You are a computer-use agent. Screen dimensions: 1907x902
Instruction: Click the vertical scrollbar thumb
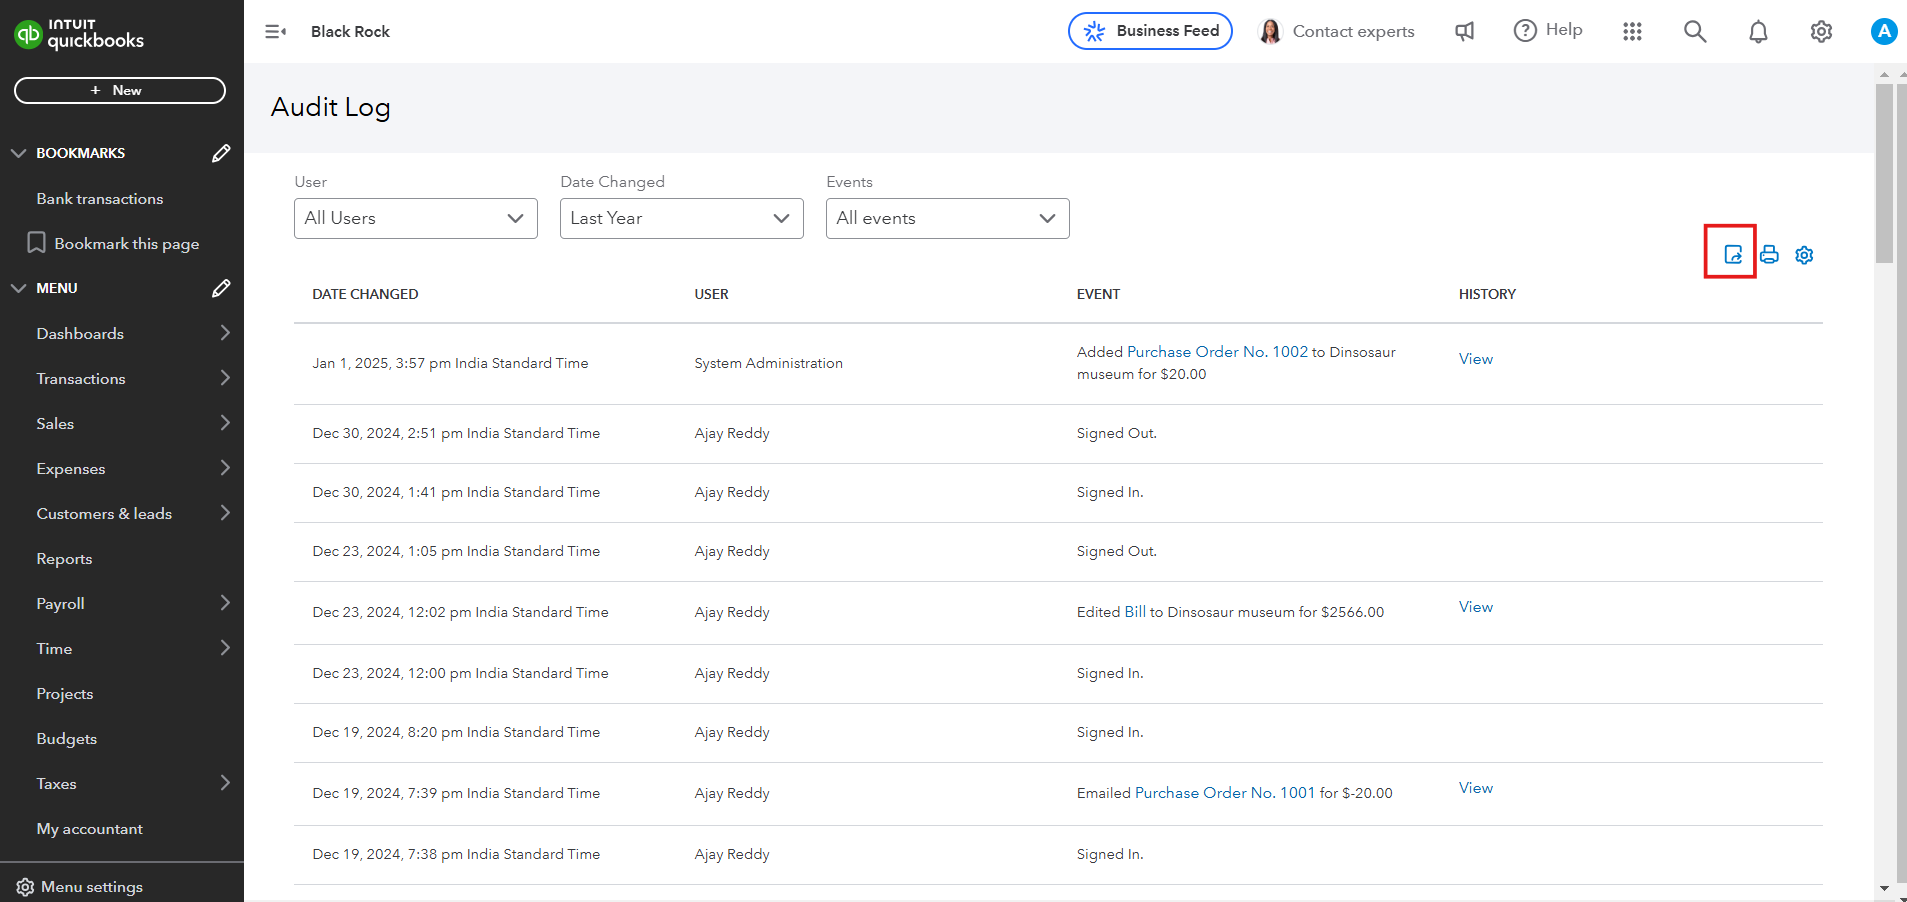(x=1884, y=173)
